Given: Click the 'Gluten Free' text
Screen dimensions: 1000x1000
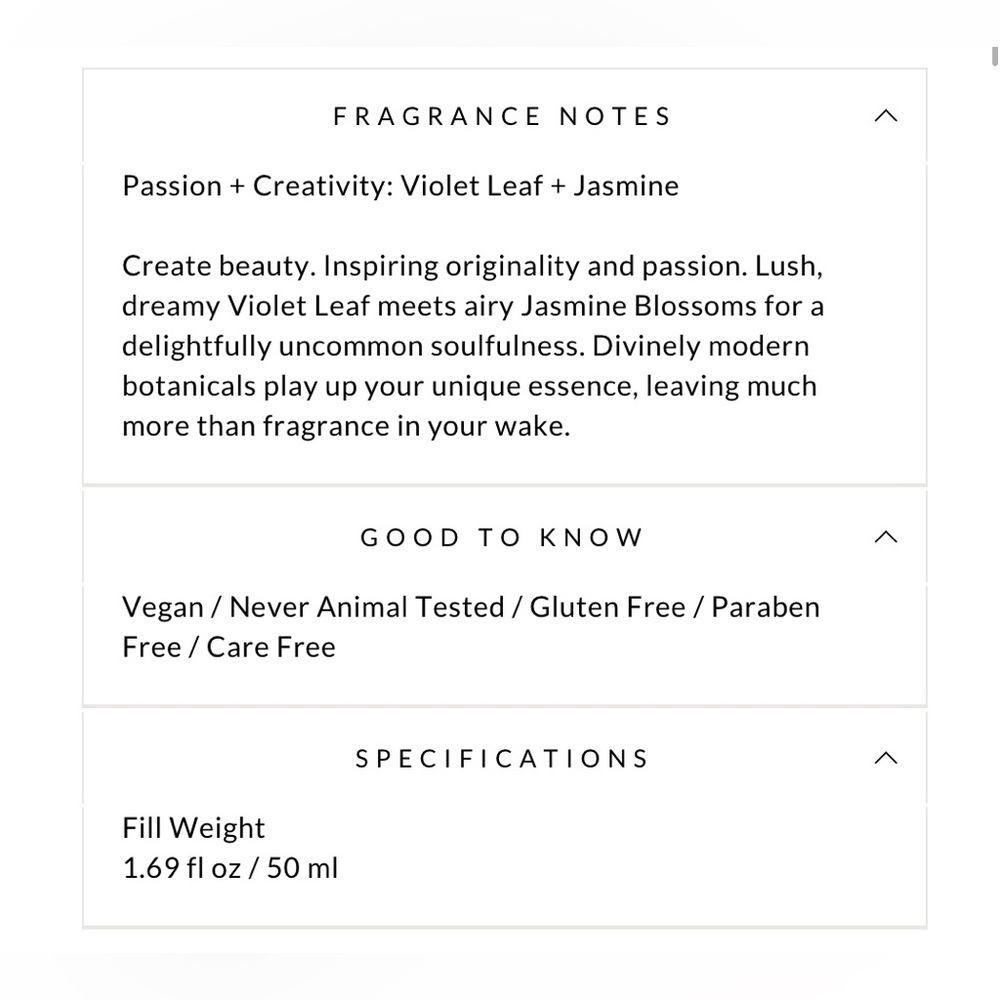Looking at the screenshot, I should 607,607.
